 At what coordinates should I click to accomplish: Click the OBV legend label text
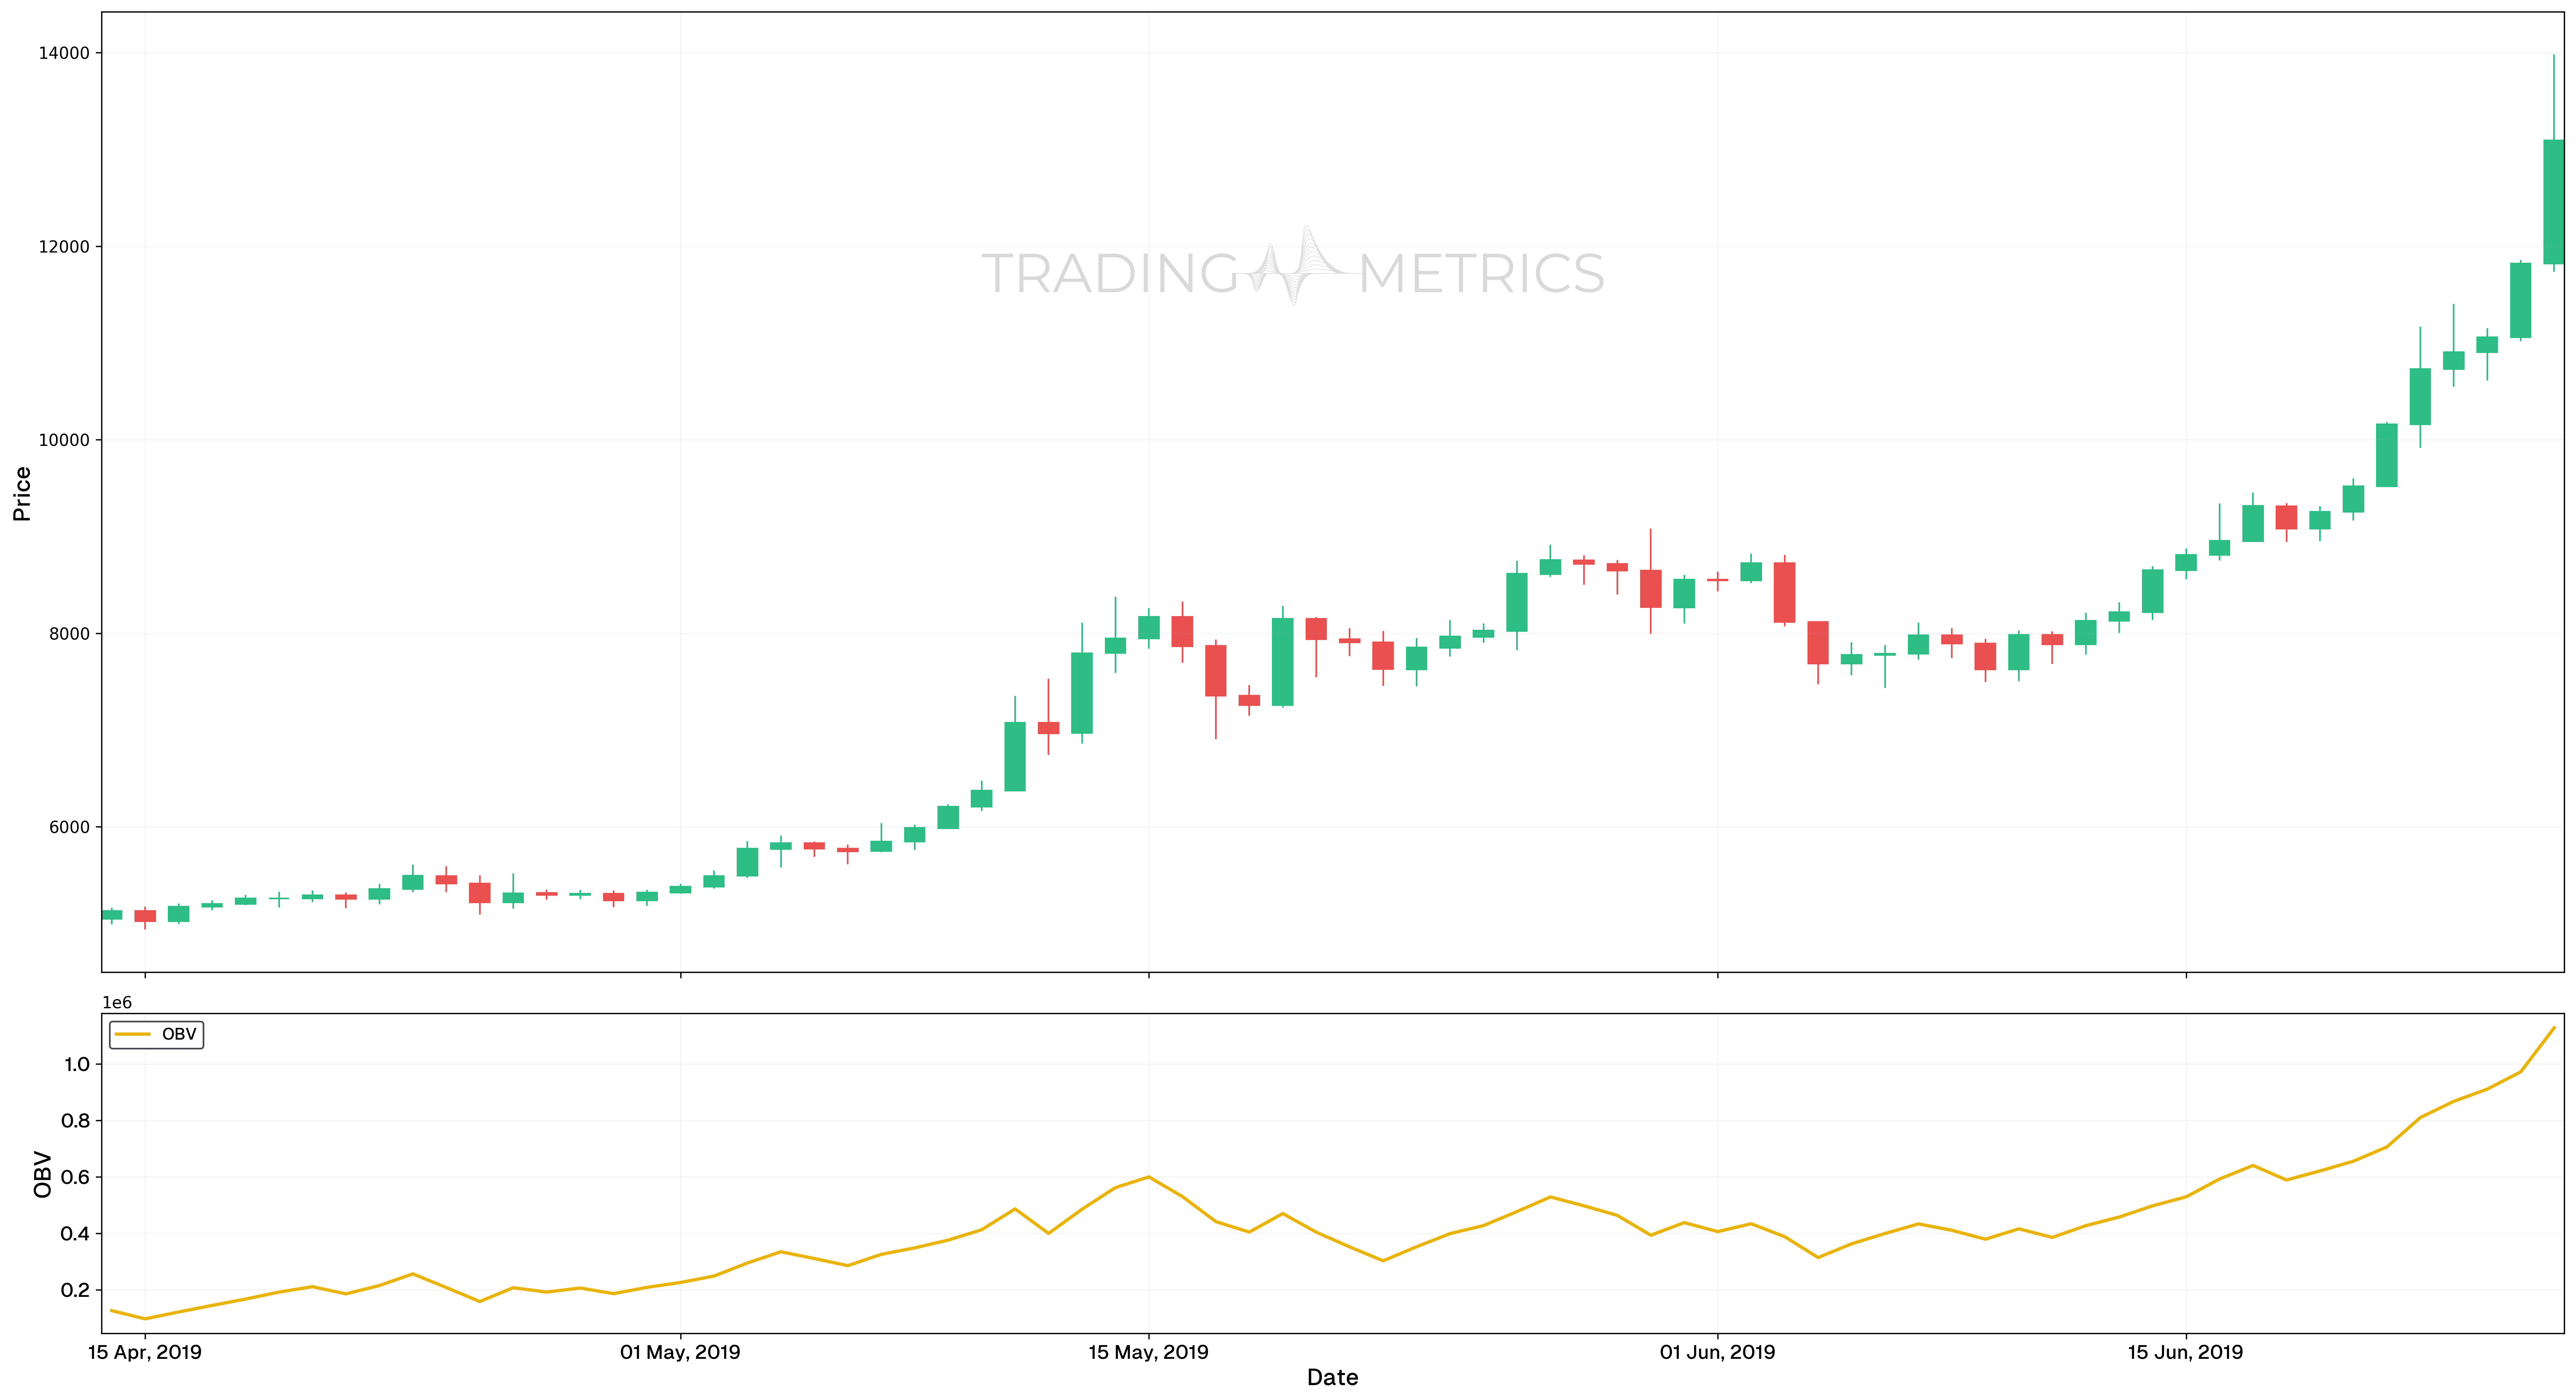(x=179, y=1034)
